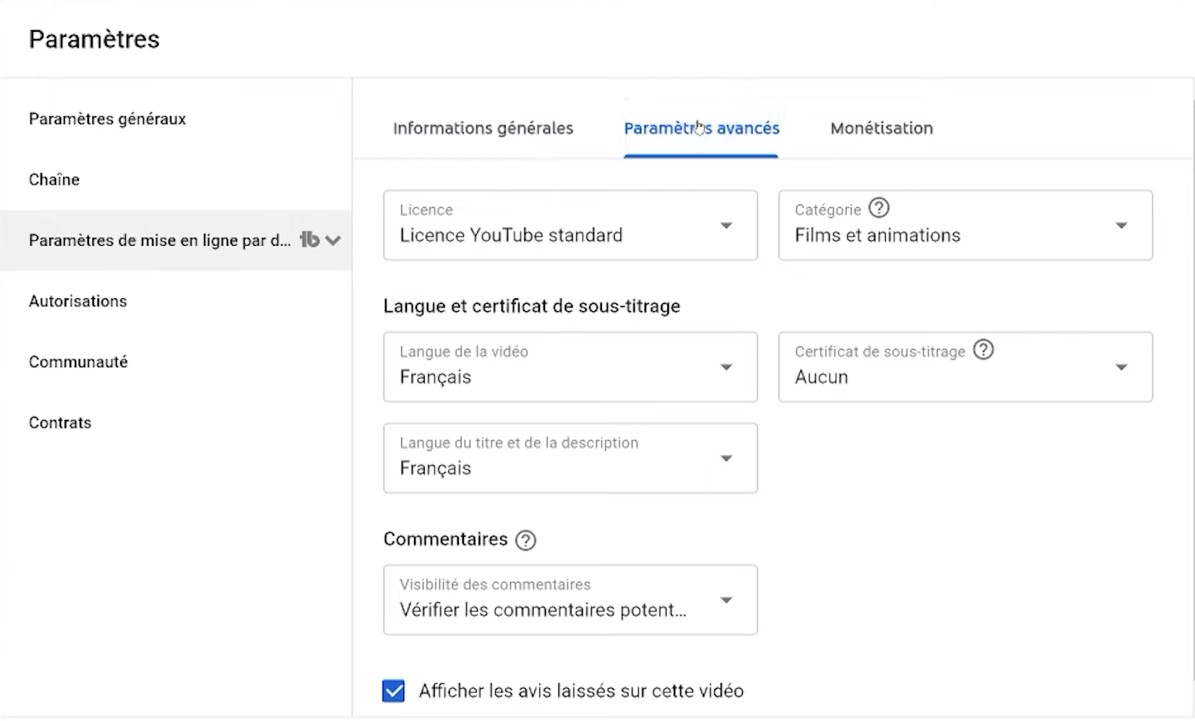Switch to the Monétisation tab

pos(882,128)
